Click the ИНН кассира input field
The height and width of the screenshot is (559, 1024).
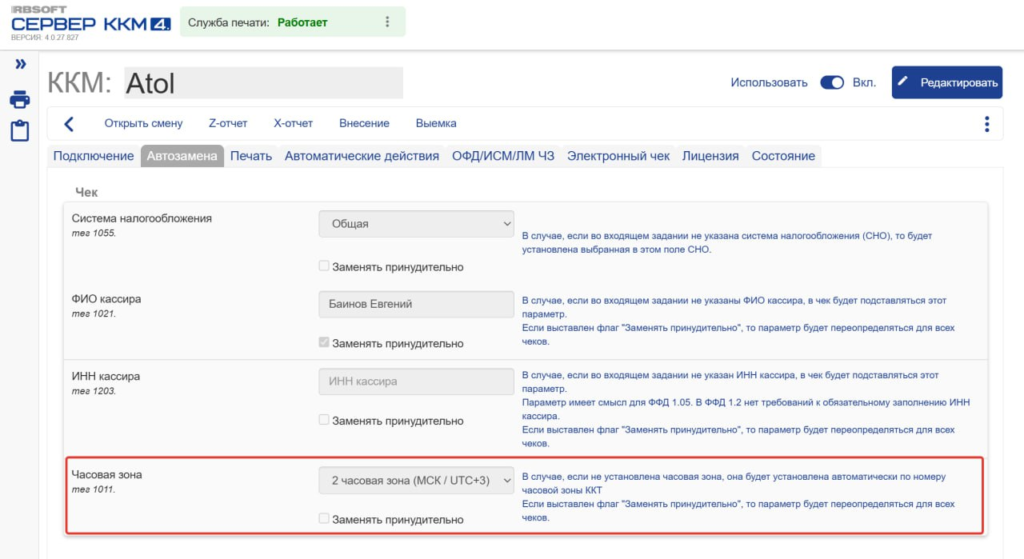[416, 381]
